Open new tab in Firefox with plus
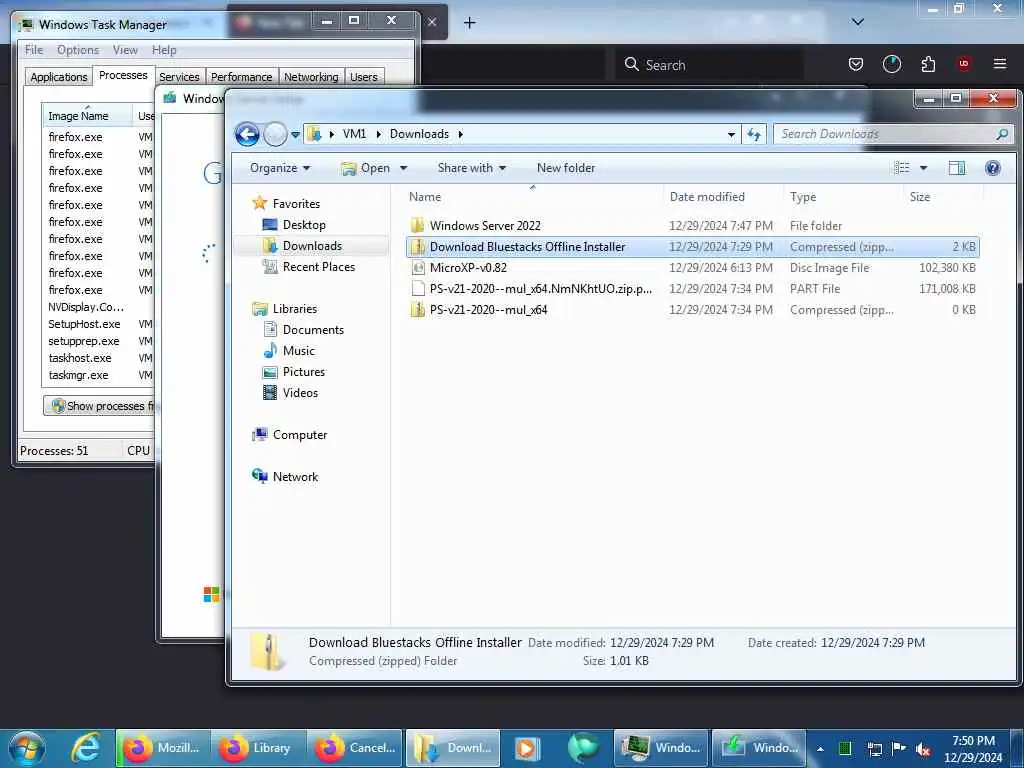The width and height of the screenshot is (1024, 768). (470, 23)
